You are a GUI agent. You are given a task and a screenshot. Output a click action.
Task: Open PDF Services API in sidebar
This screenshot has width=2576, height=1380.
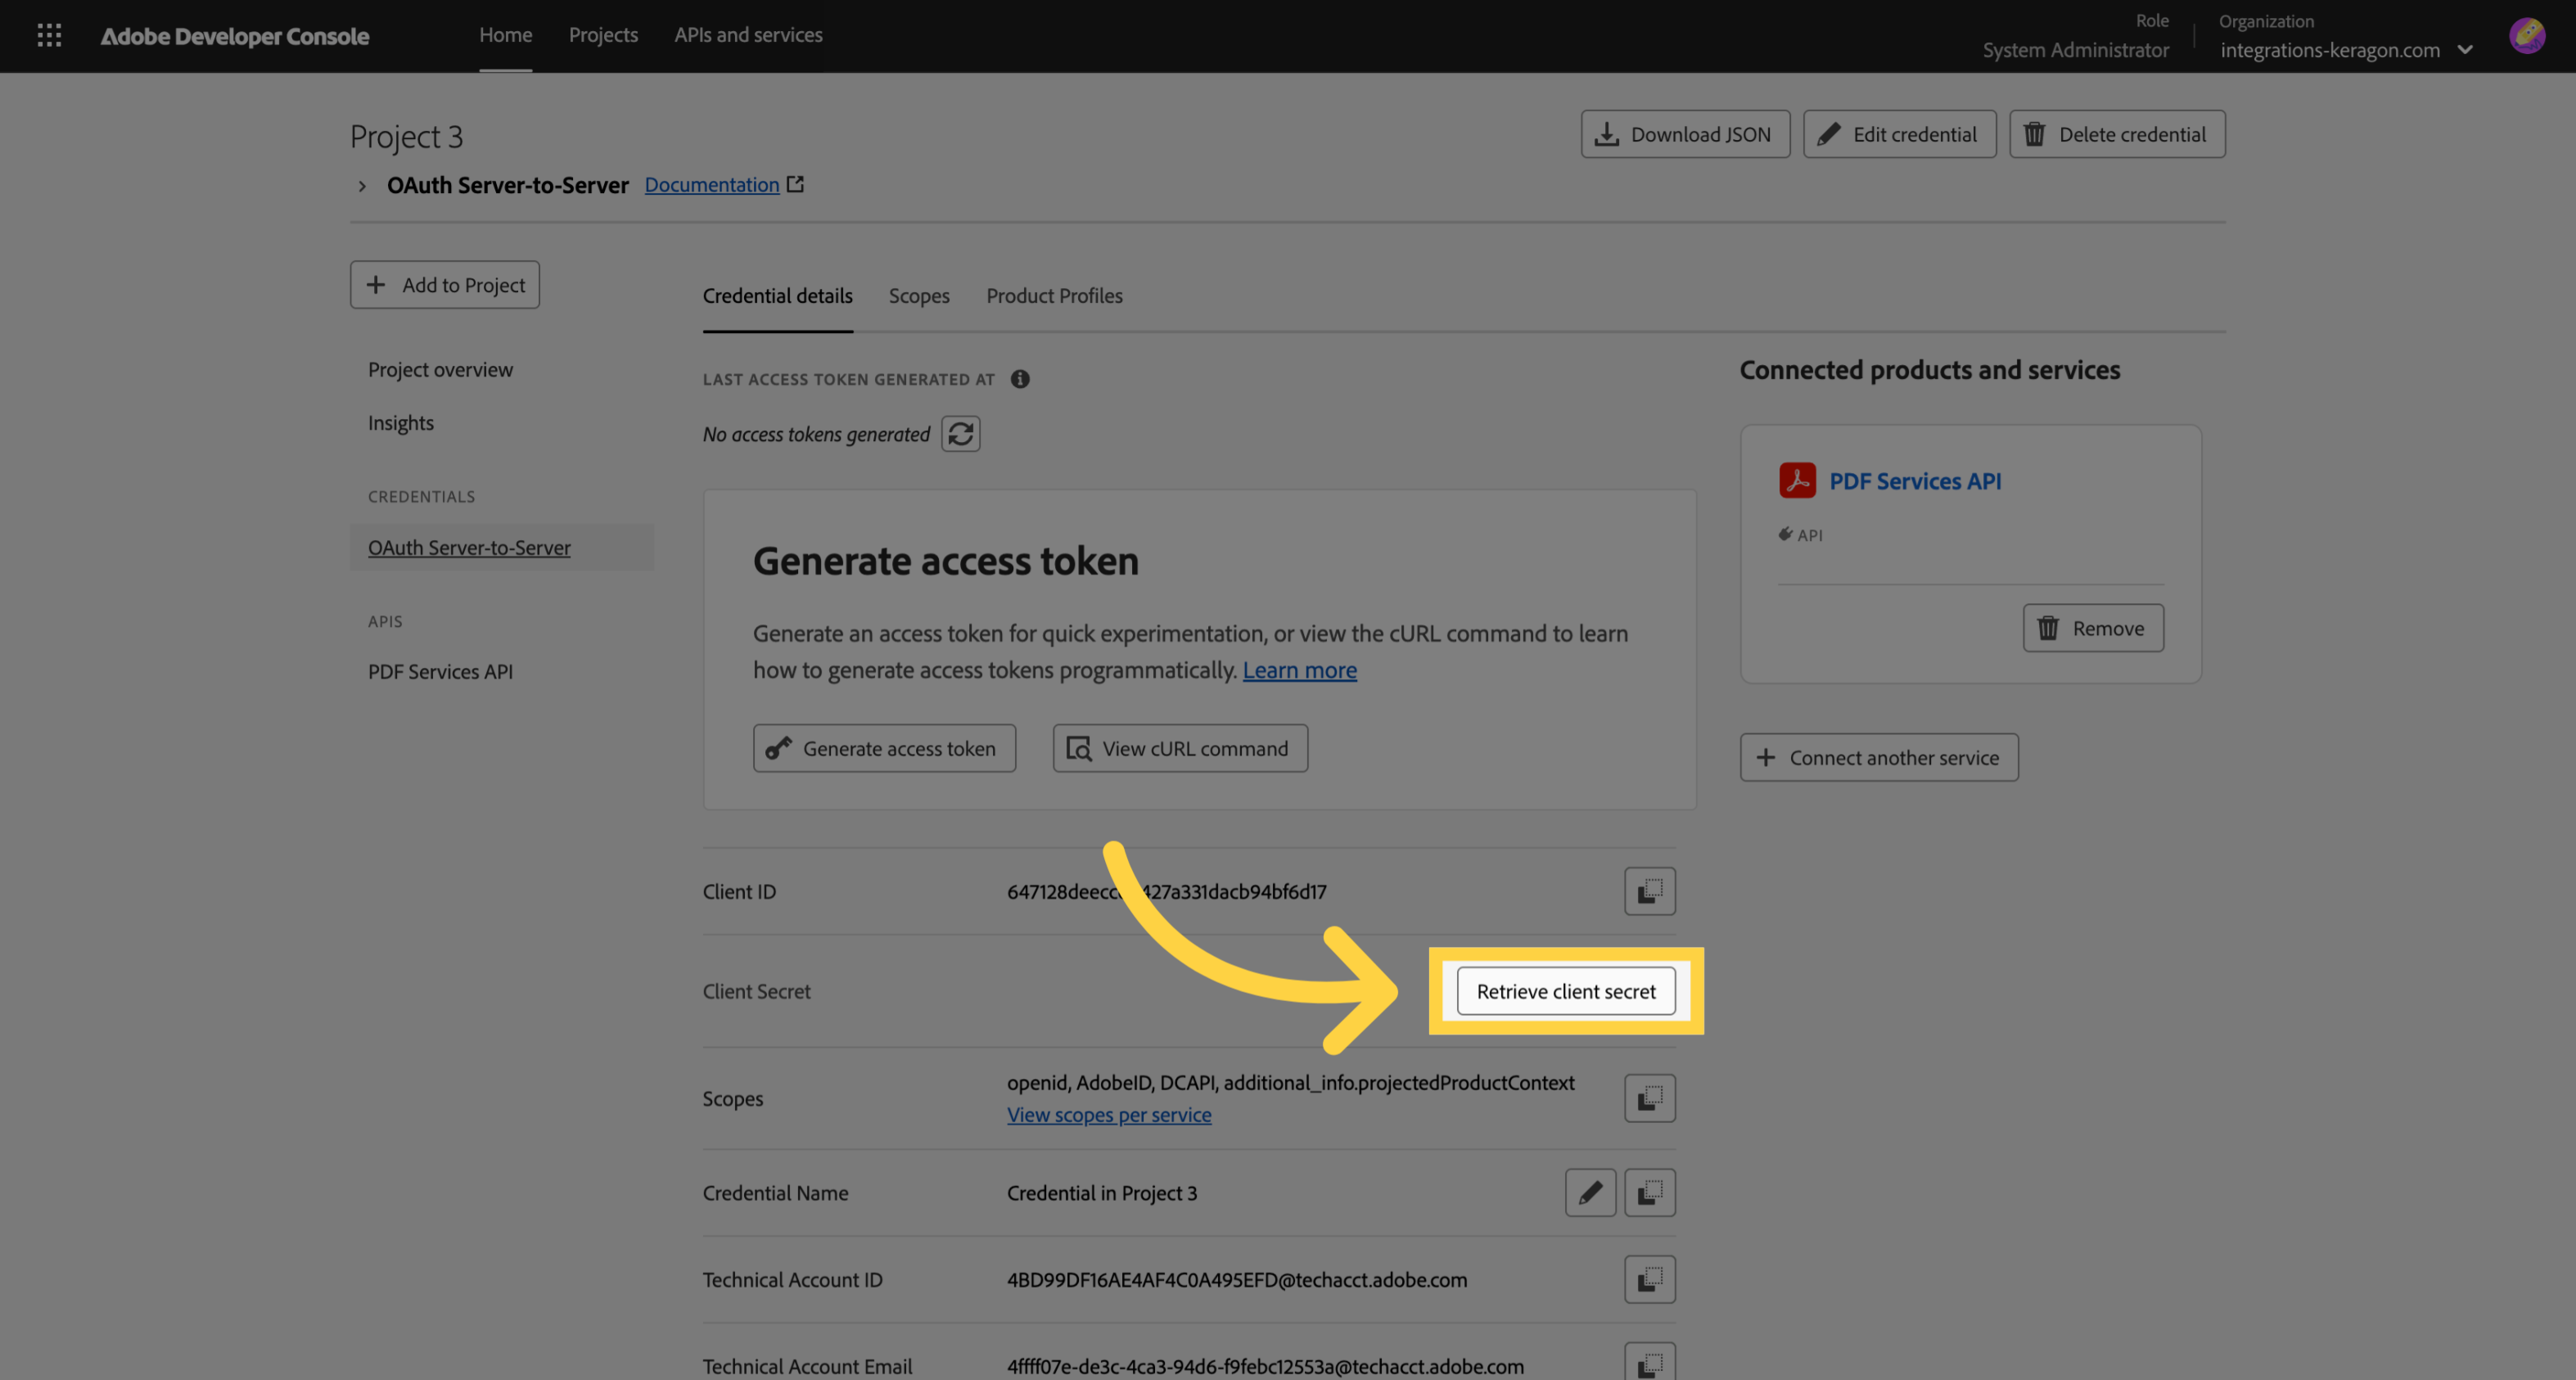[x=440, y=672]
